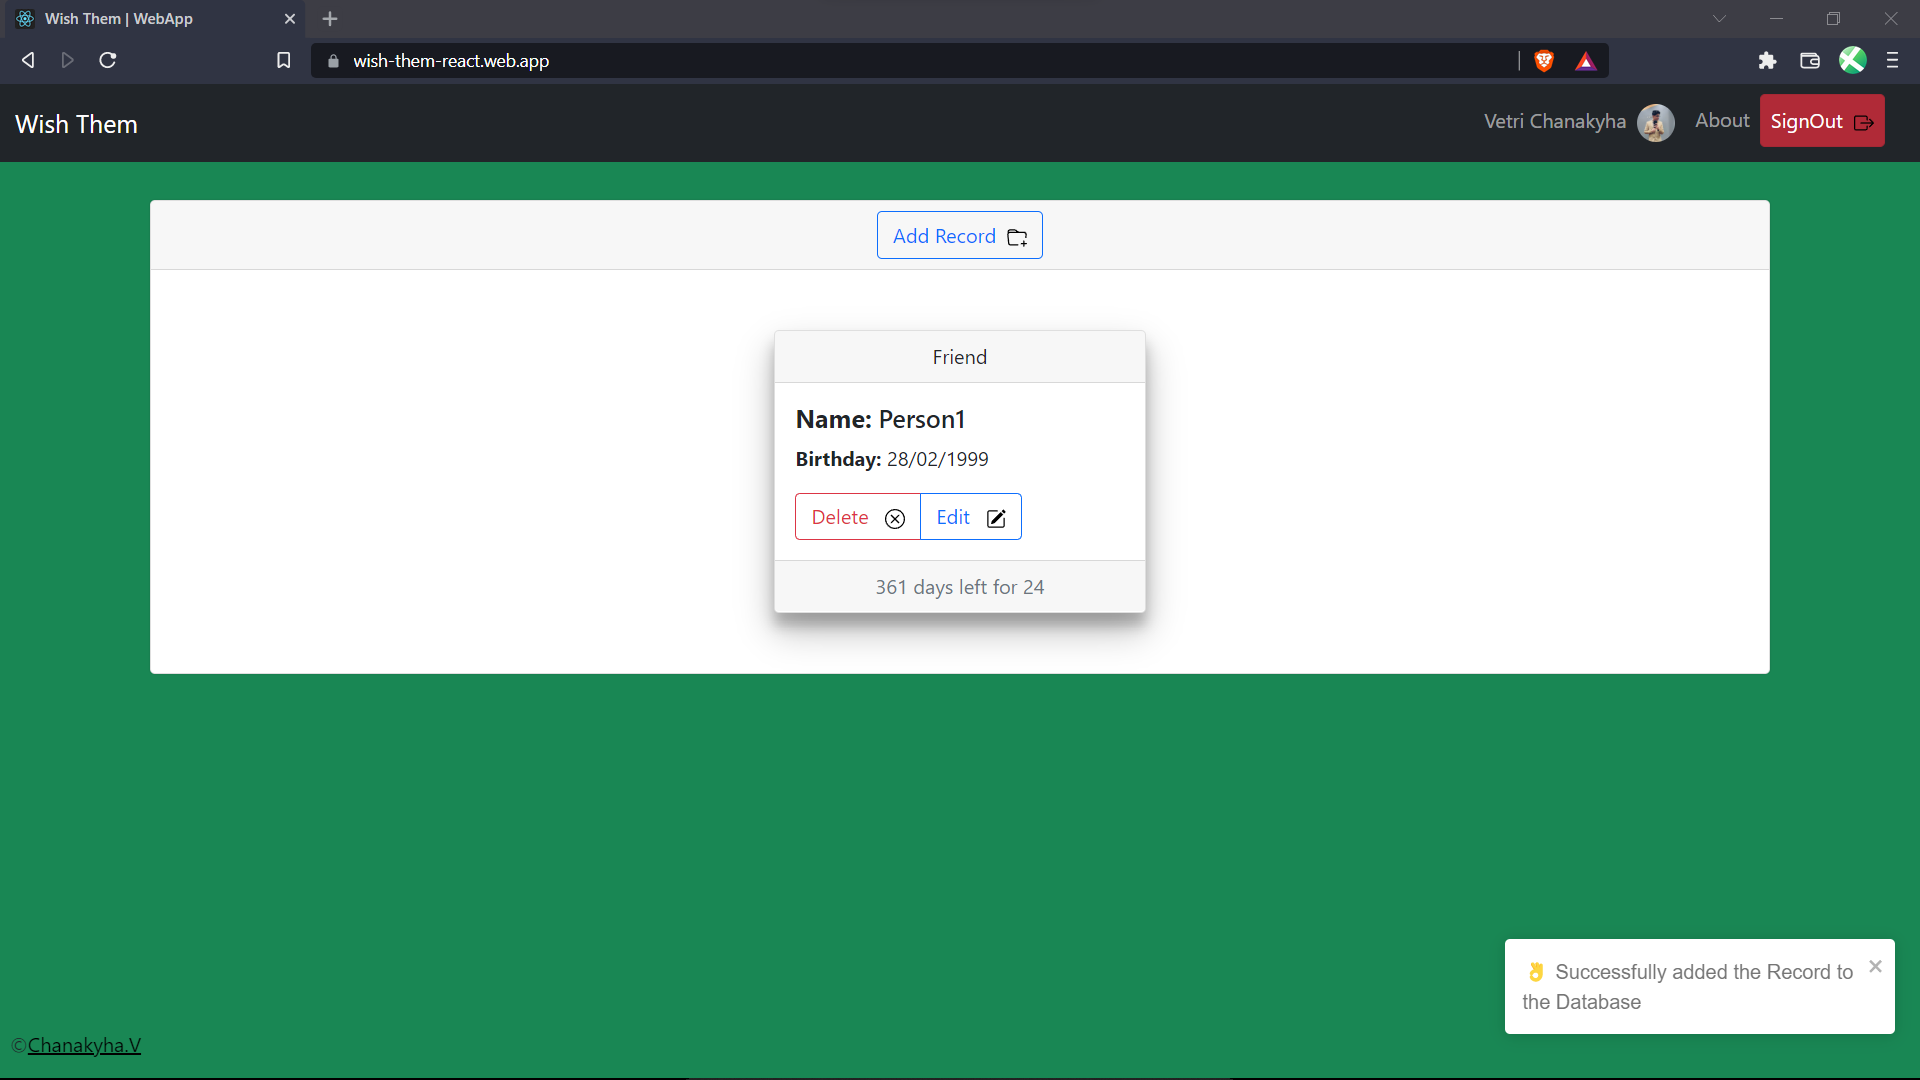Open the browser hamburger menu
The width and height of the screenshot is (1920, 1080).
(1892, 60)
